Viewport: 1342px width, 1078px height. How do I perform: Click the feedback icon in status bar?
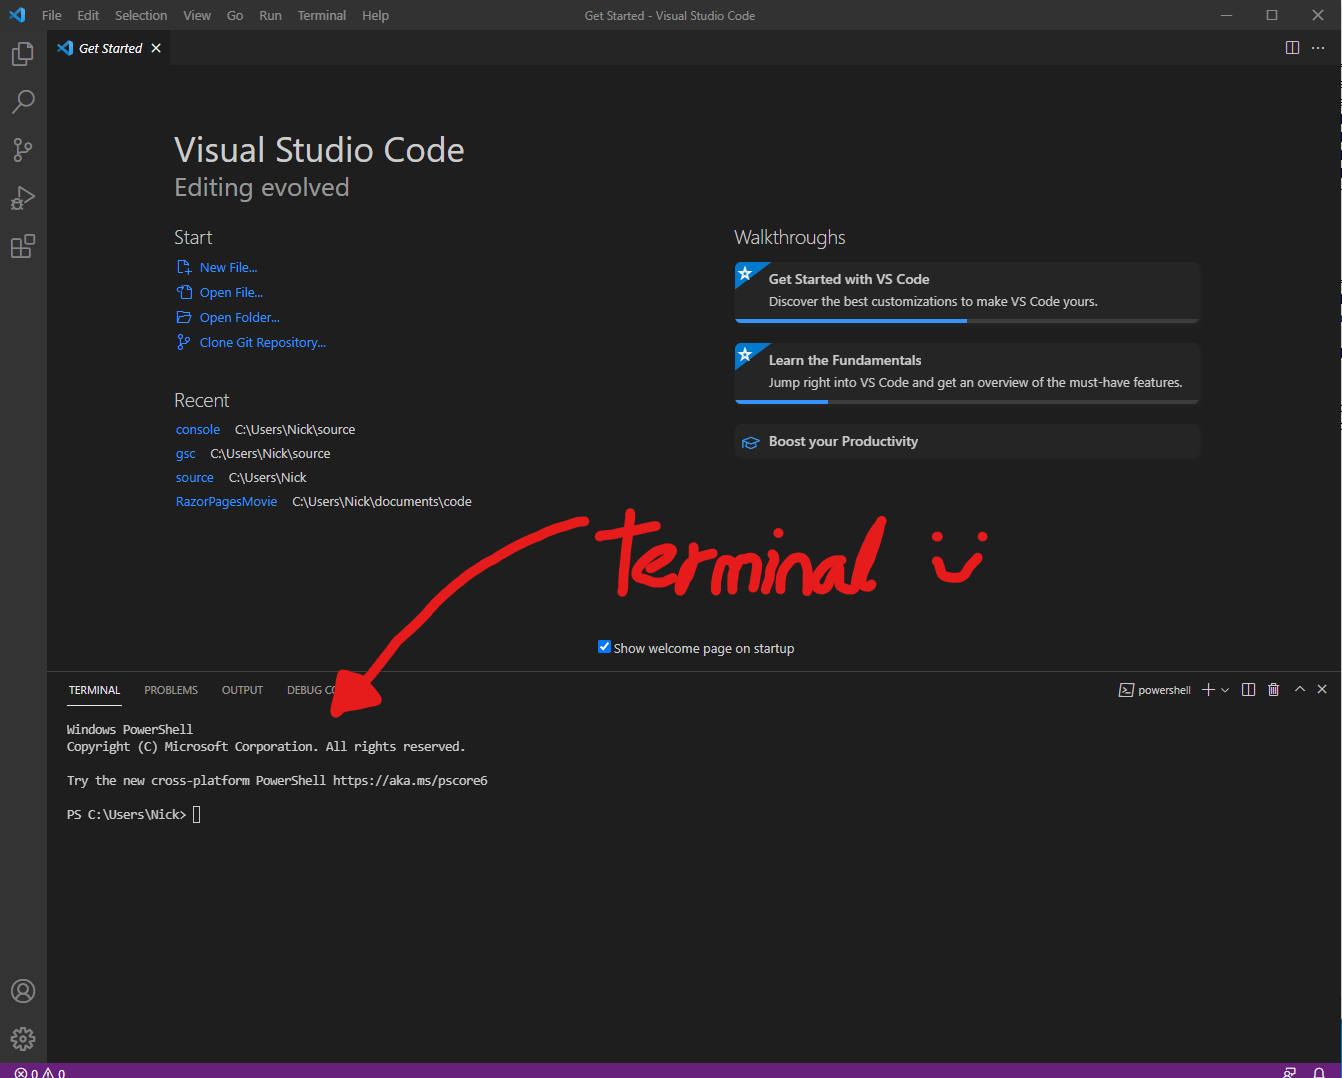pyautogui.click(x=1290, y=1072)
